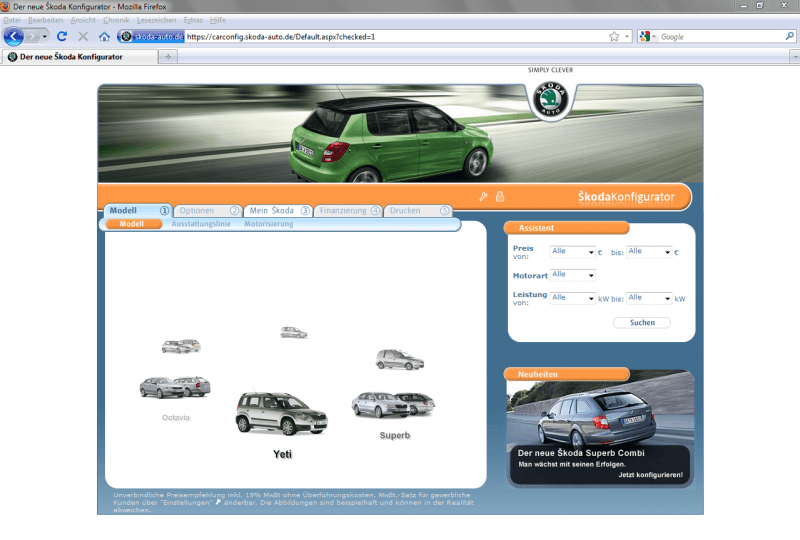Switch to the Optionen step tab

tap(208, 210)
